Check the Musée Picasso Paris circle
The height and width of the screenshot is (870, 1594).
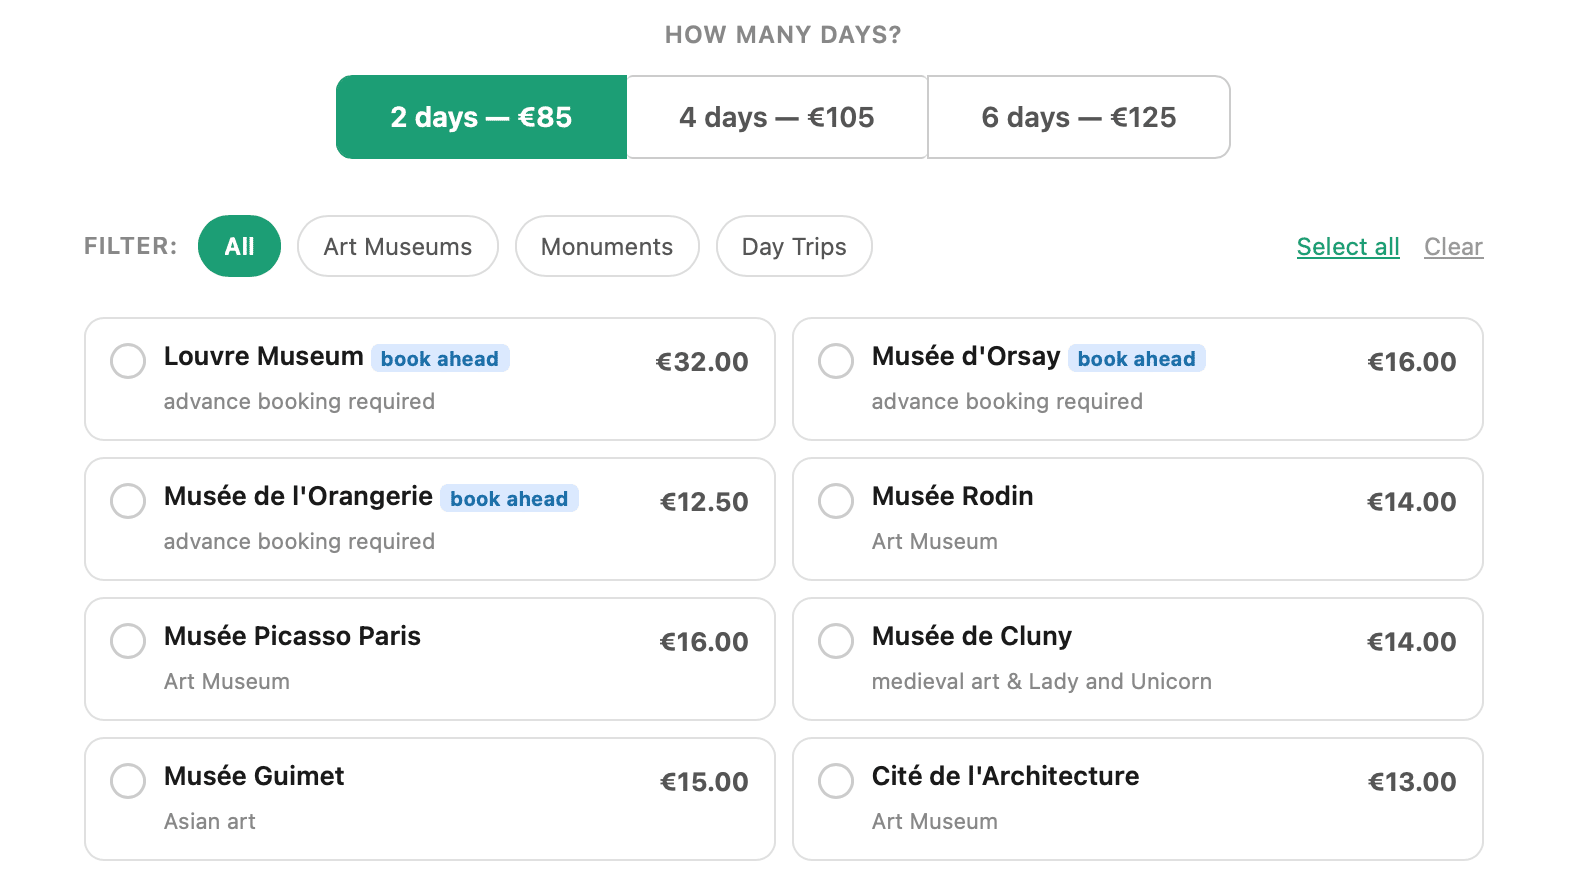pyautogui.click(x=128, y=641)
